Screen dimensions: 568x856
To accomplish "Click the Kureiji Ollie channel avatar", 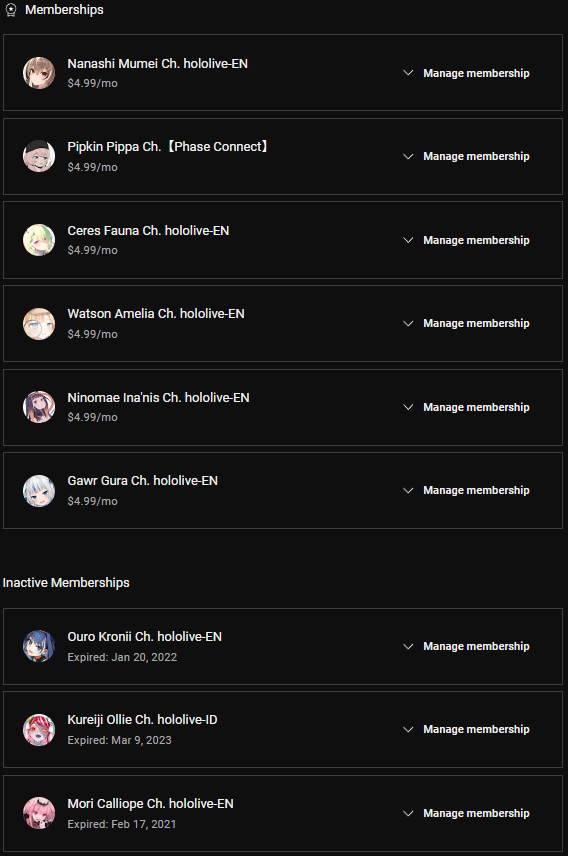I will (39, 729).
